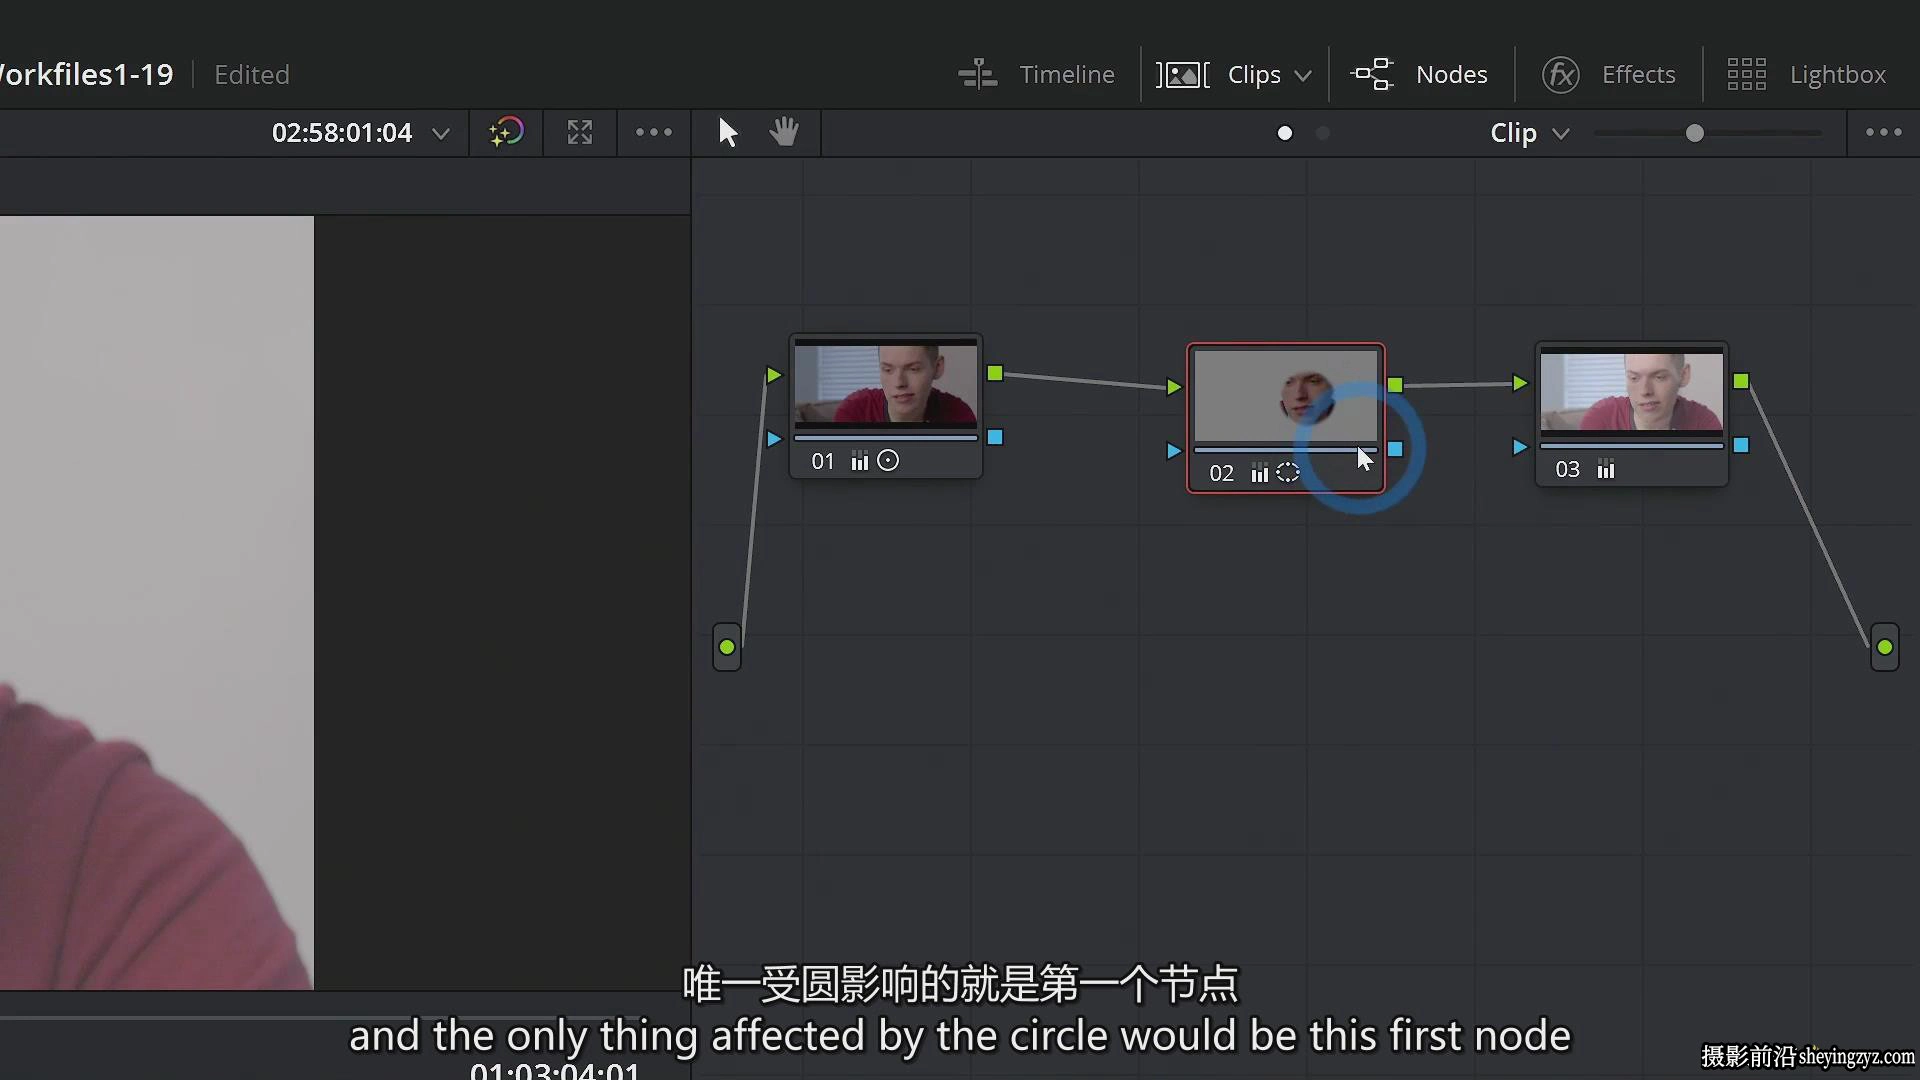Click node 03 green RGB input

(x=1520, y=383)
